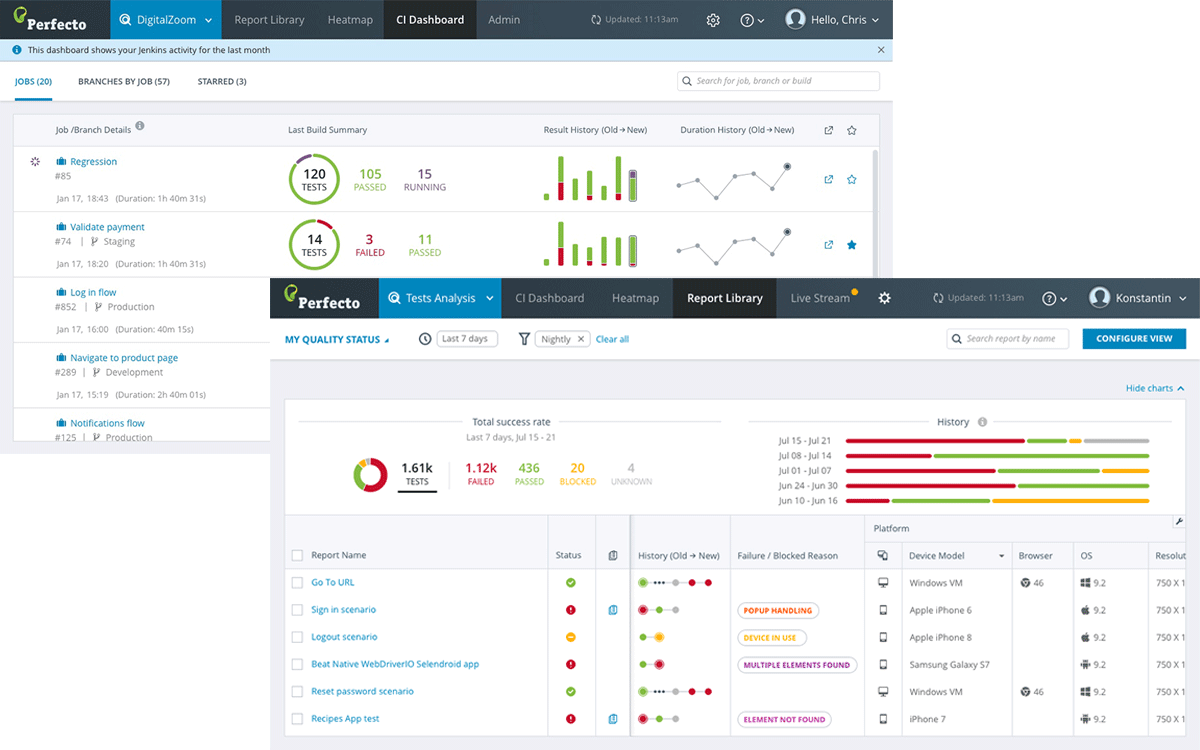Click external link column header icon
The height and width of the screenshot is (750, 1200).
pyautogui.click(x=828, y=130)
